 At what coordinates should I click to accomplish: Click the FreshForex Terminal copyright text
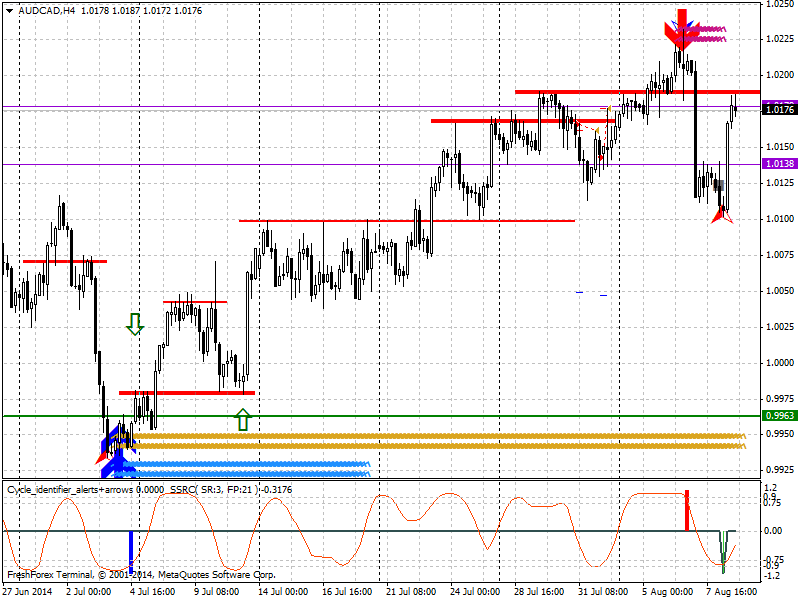pyautogui.click(x=141, y=575)
